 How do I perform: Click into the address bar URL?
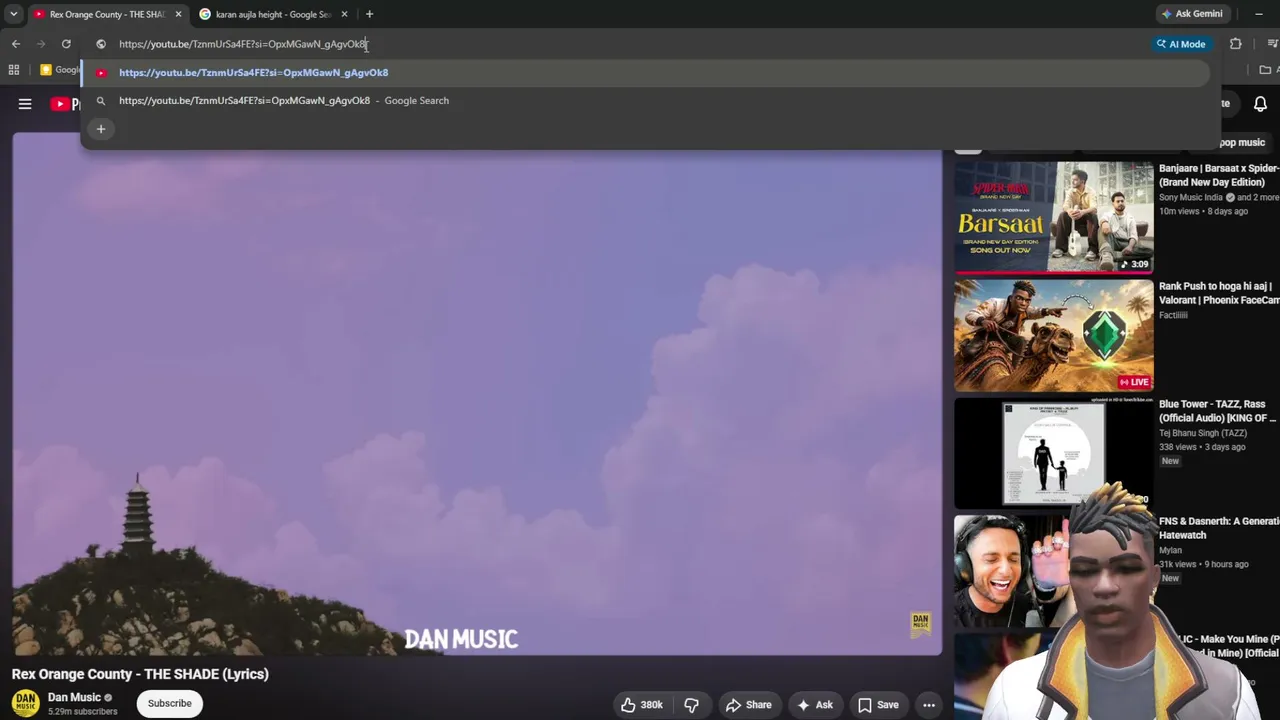(243, 44)
